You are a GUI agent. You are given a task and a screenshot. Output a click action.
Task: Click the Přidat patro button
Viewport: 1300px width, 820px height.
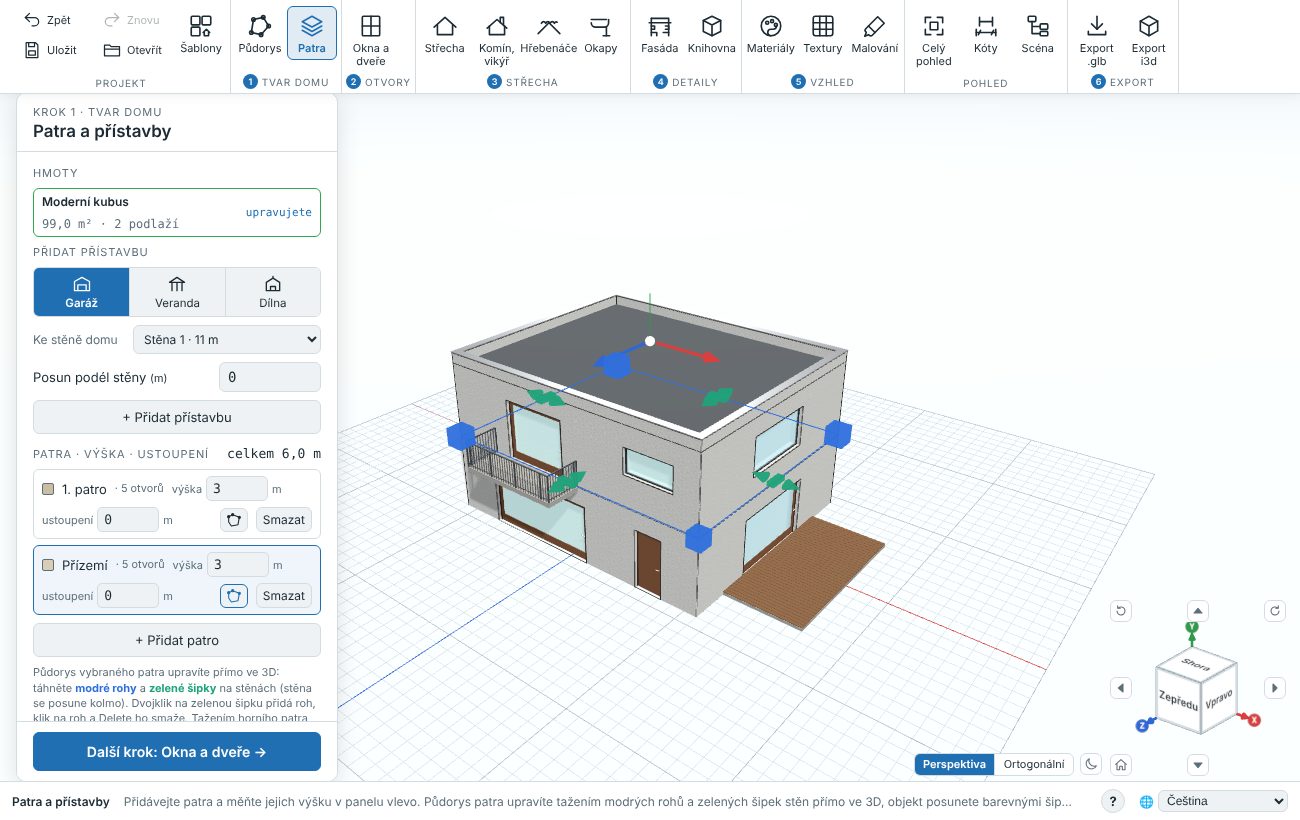tap(177, 640)
